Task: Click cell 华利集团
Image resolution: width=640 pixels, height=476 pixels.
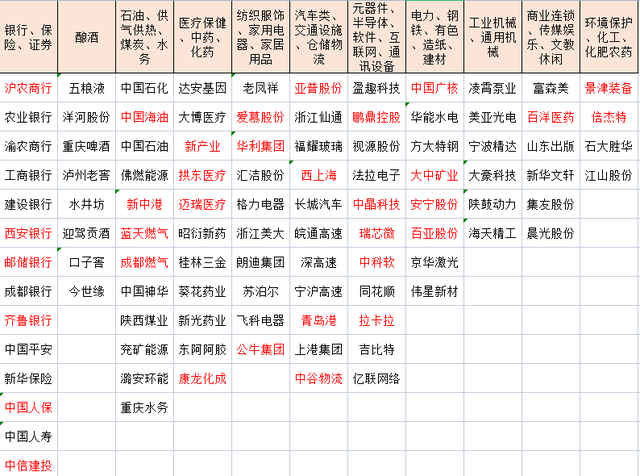Action: (260, 146)
